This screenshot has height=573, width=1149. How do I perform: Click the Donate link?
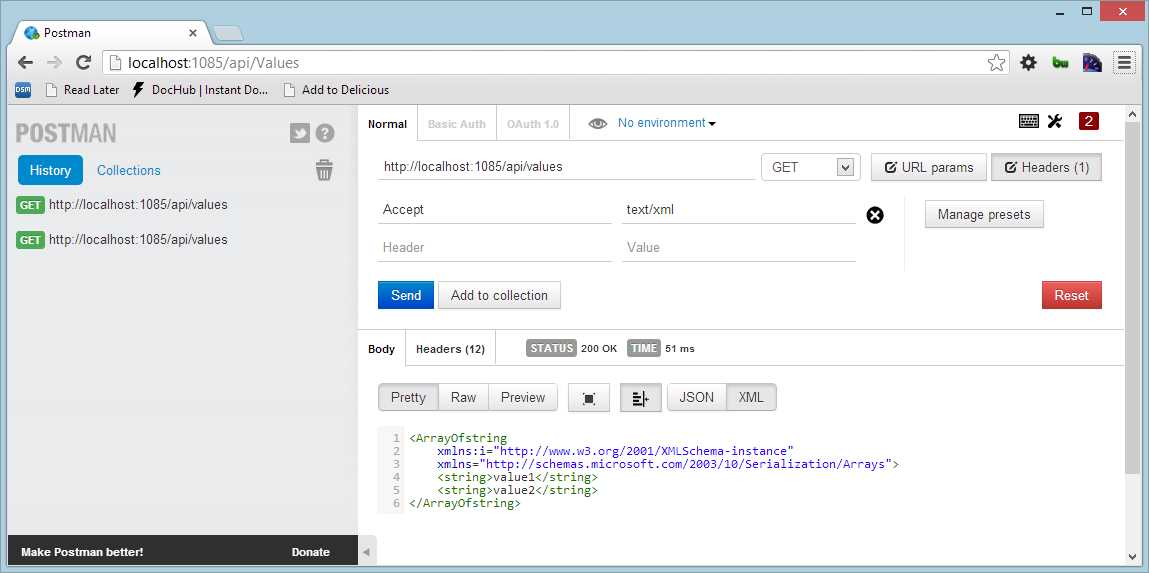[x=311, y=552]
